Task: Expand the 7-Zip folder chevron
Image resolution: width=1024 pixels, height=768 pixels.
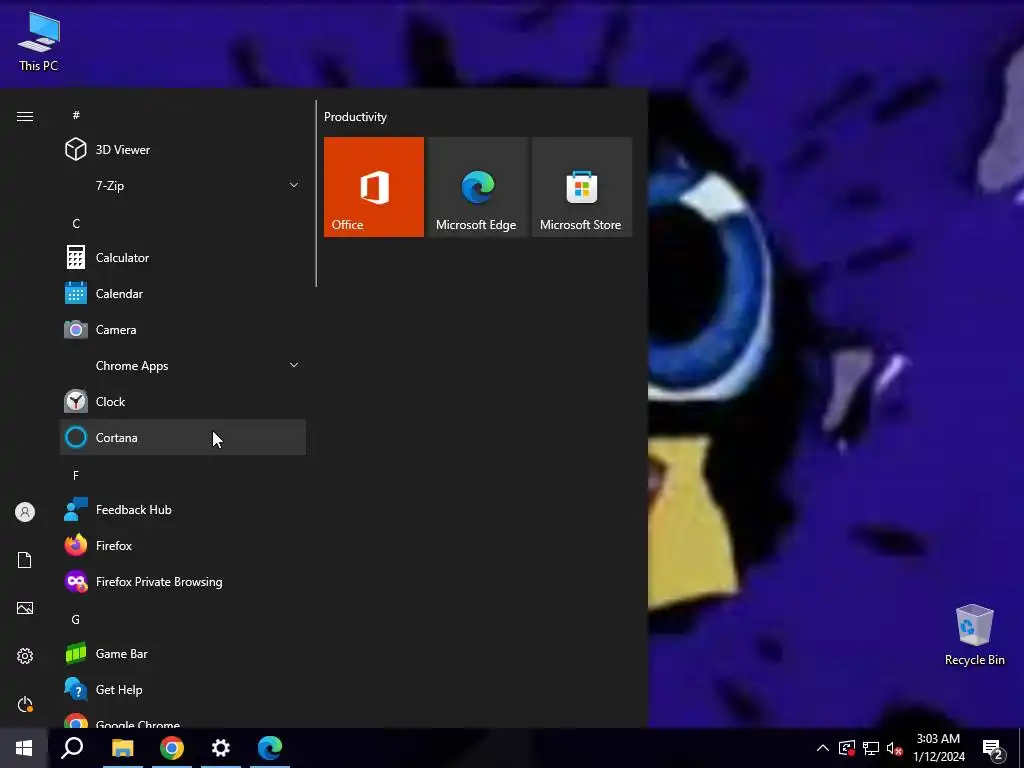Action: (294, 185)
